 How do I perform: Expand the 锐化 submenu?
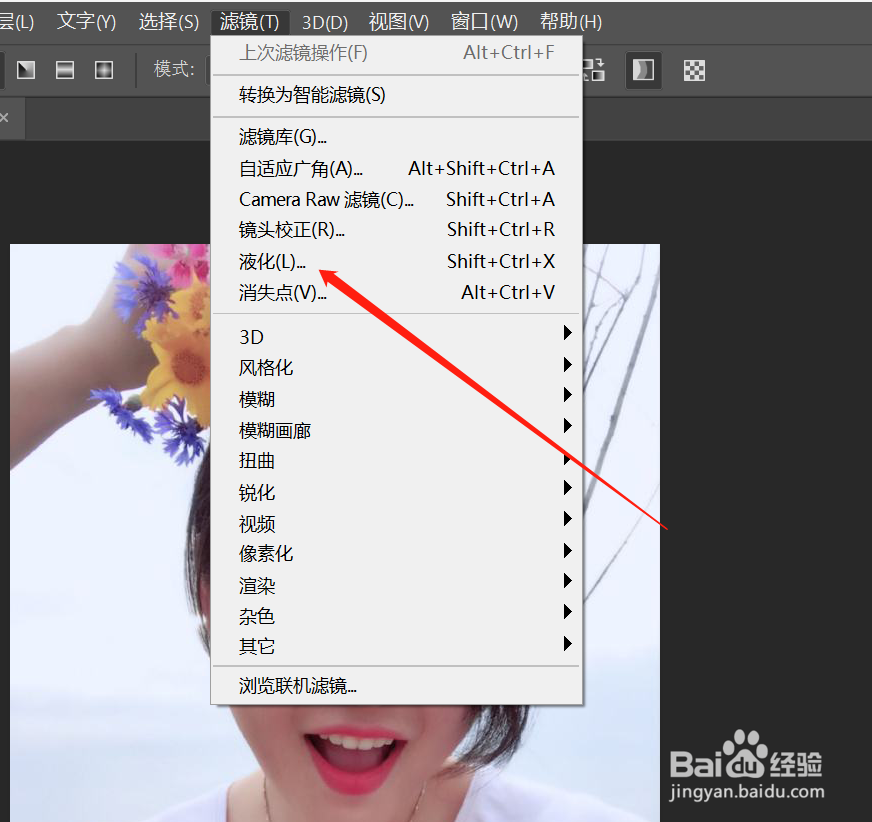click(397, 492)
